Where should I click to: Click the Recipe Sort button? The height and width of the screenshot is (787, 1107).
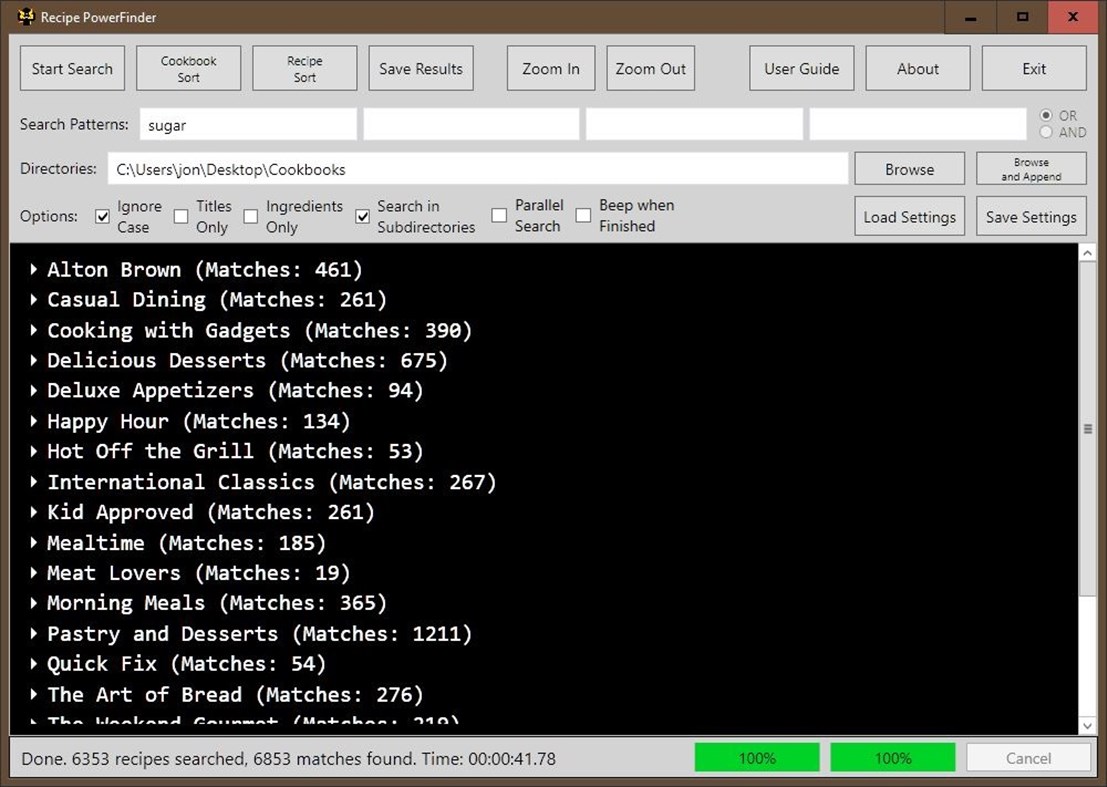coord(304,68)
